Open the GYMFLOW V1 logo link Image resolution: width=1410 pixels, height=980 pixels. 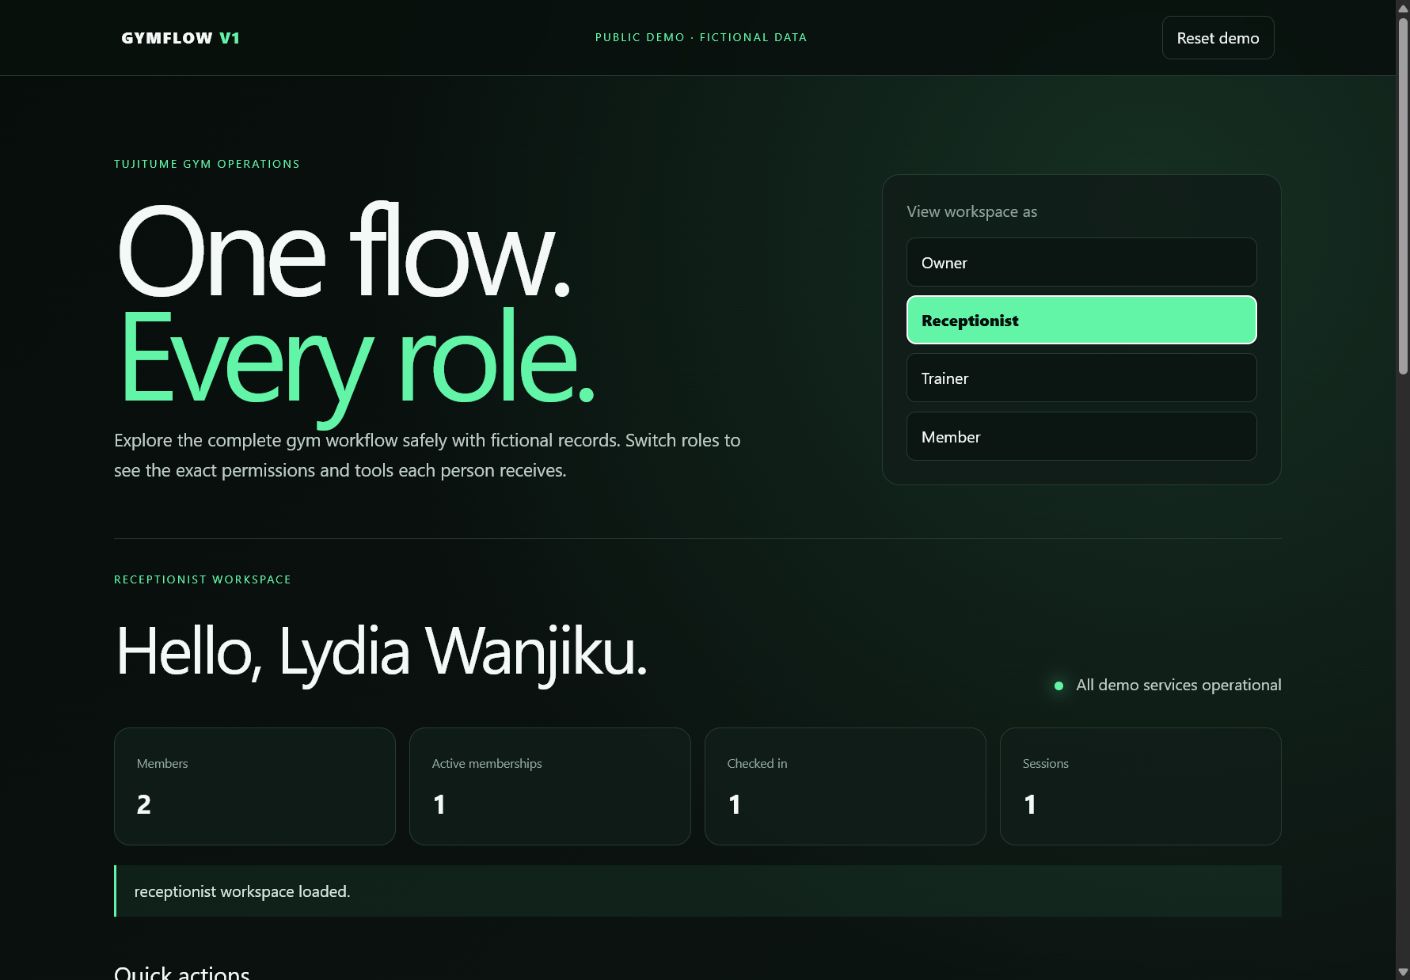[x=181, y=38]
